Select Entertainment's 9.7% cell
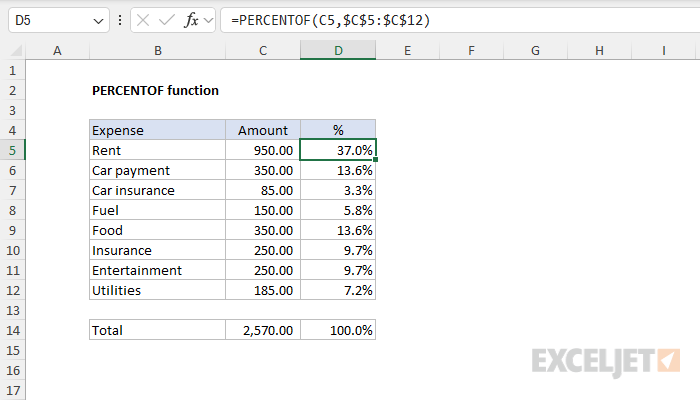The height and width of the screenshot is (400, 700). [x=338, y=270]
